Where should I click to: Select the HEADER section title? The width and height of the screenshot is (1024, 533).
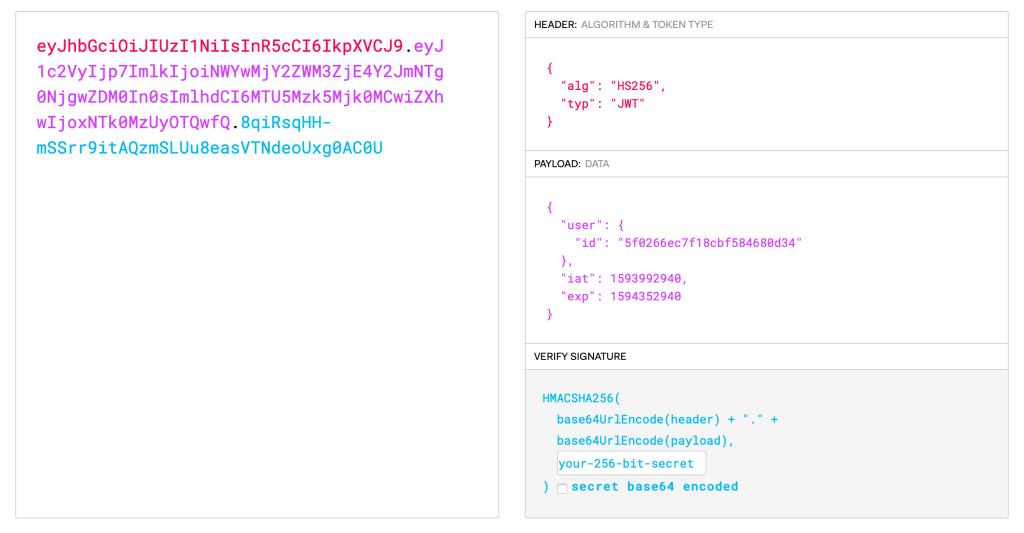point(555,24)
